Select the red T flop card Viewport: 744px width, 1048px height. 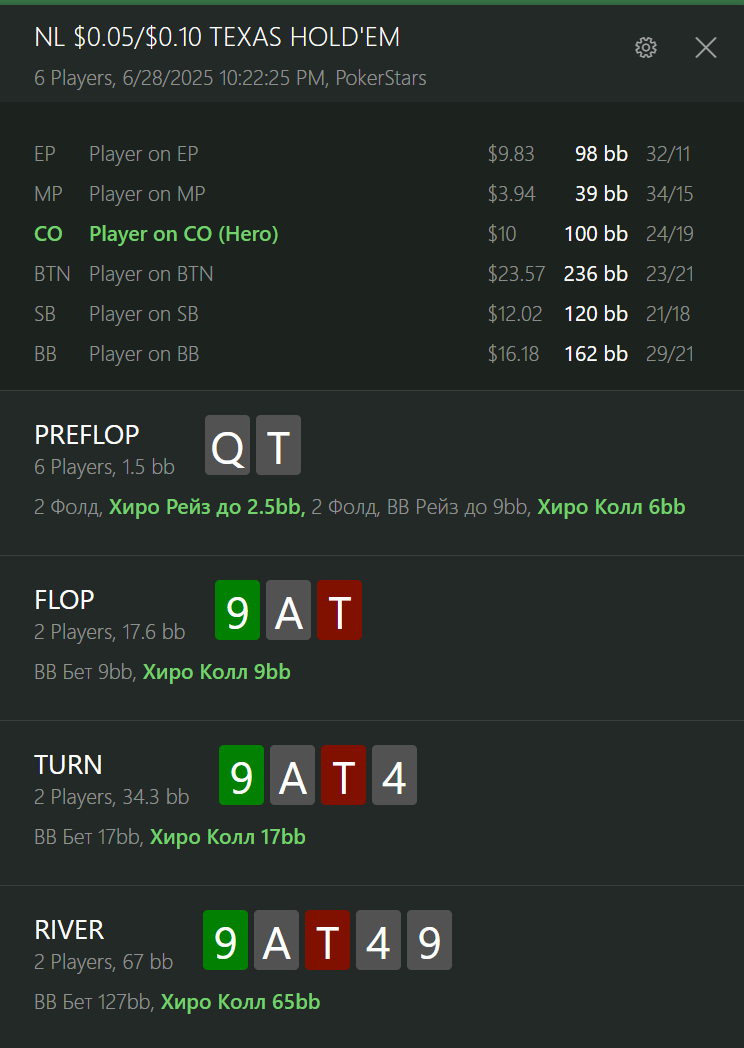(x=339, y=610)
